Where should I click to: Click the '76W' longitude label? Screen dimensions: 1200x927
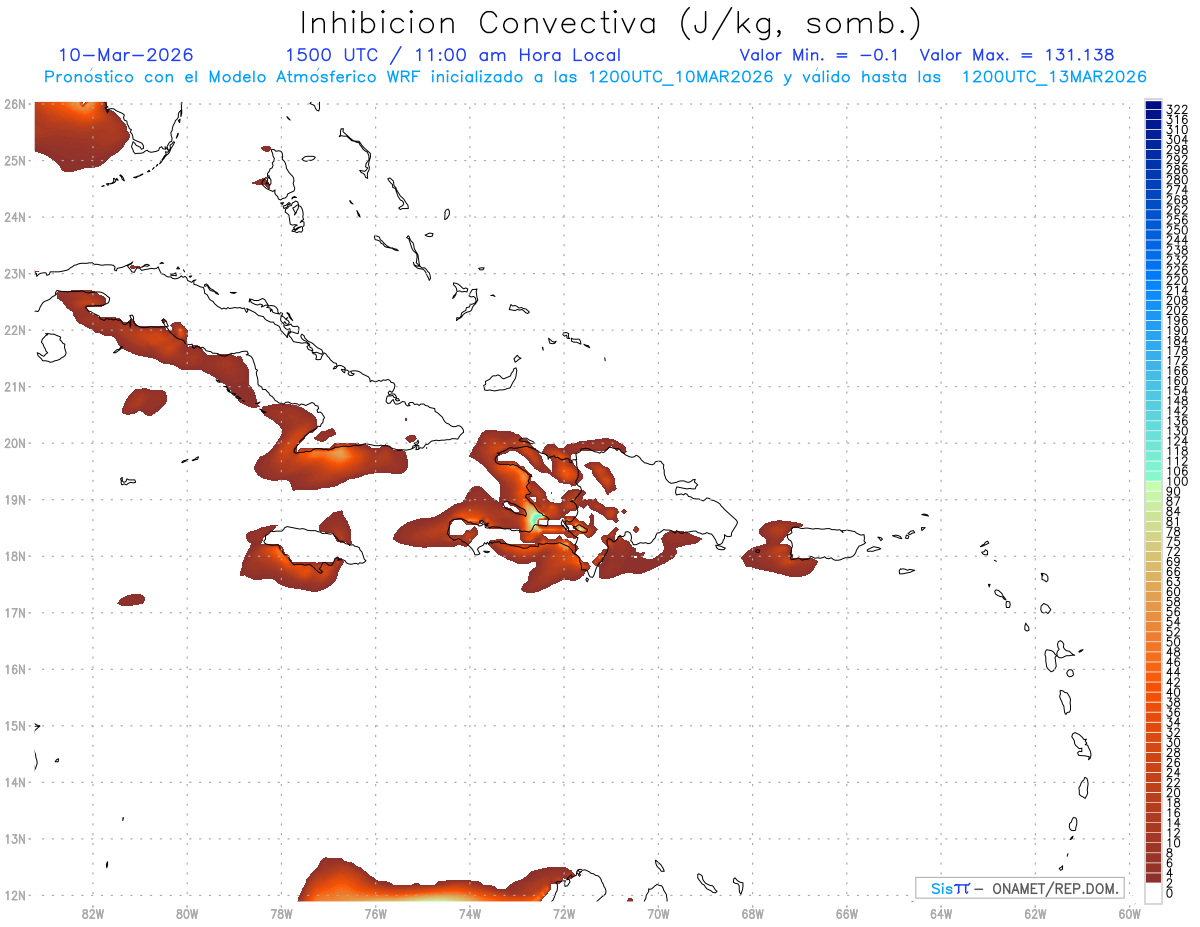375,913
